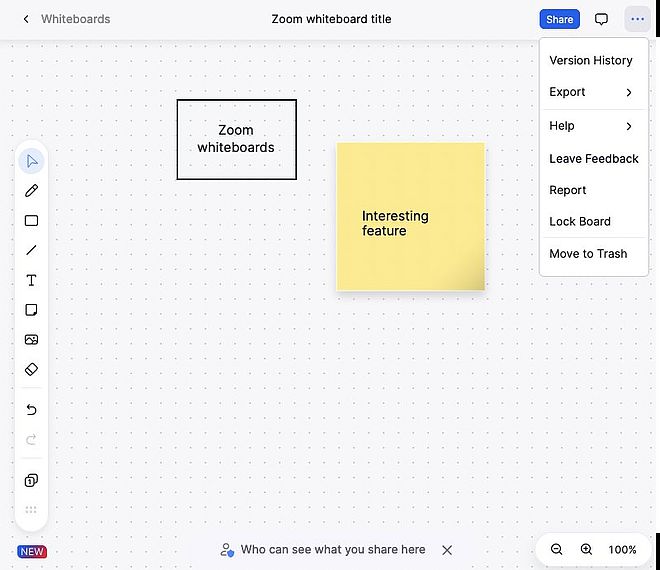Choose Lock Board menu entry
Viewport: 660px width, 570px height.
[593, 221]
